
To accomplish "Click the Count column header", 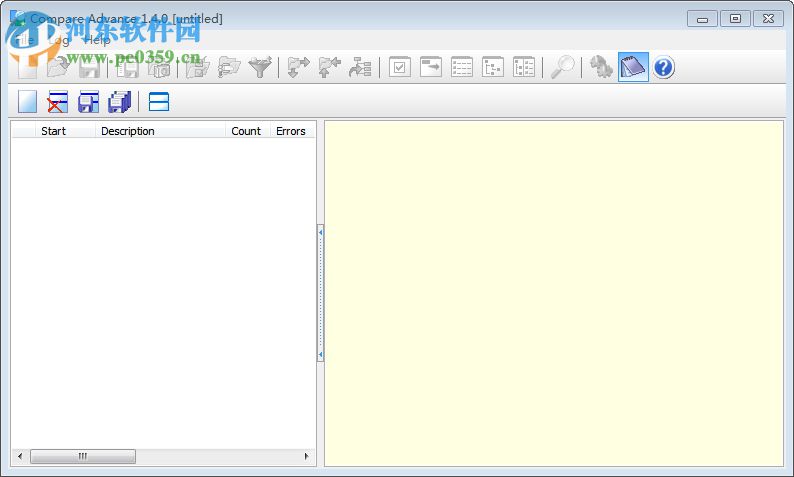I will click(246, 131).
